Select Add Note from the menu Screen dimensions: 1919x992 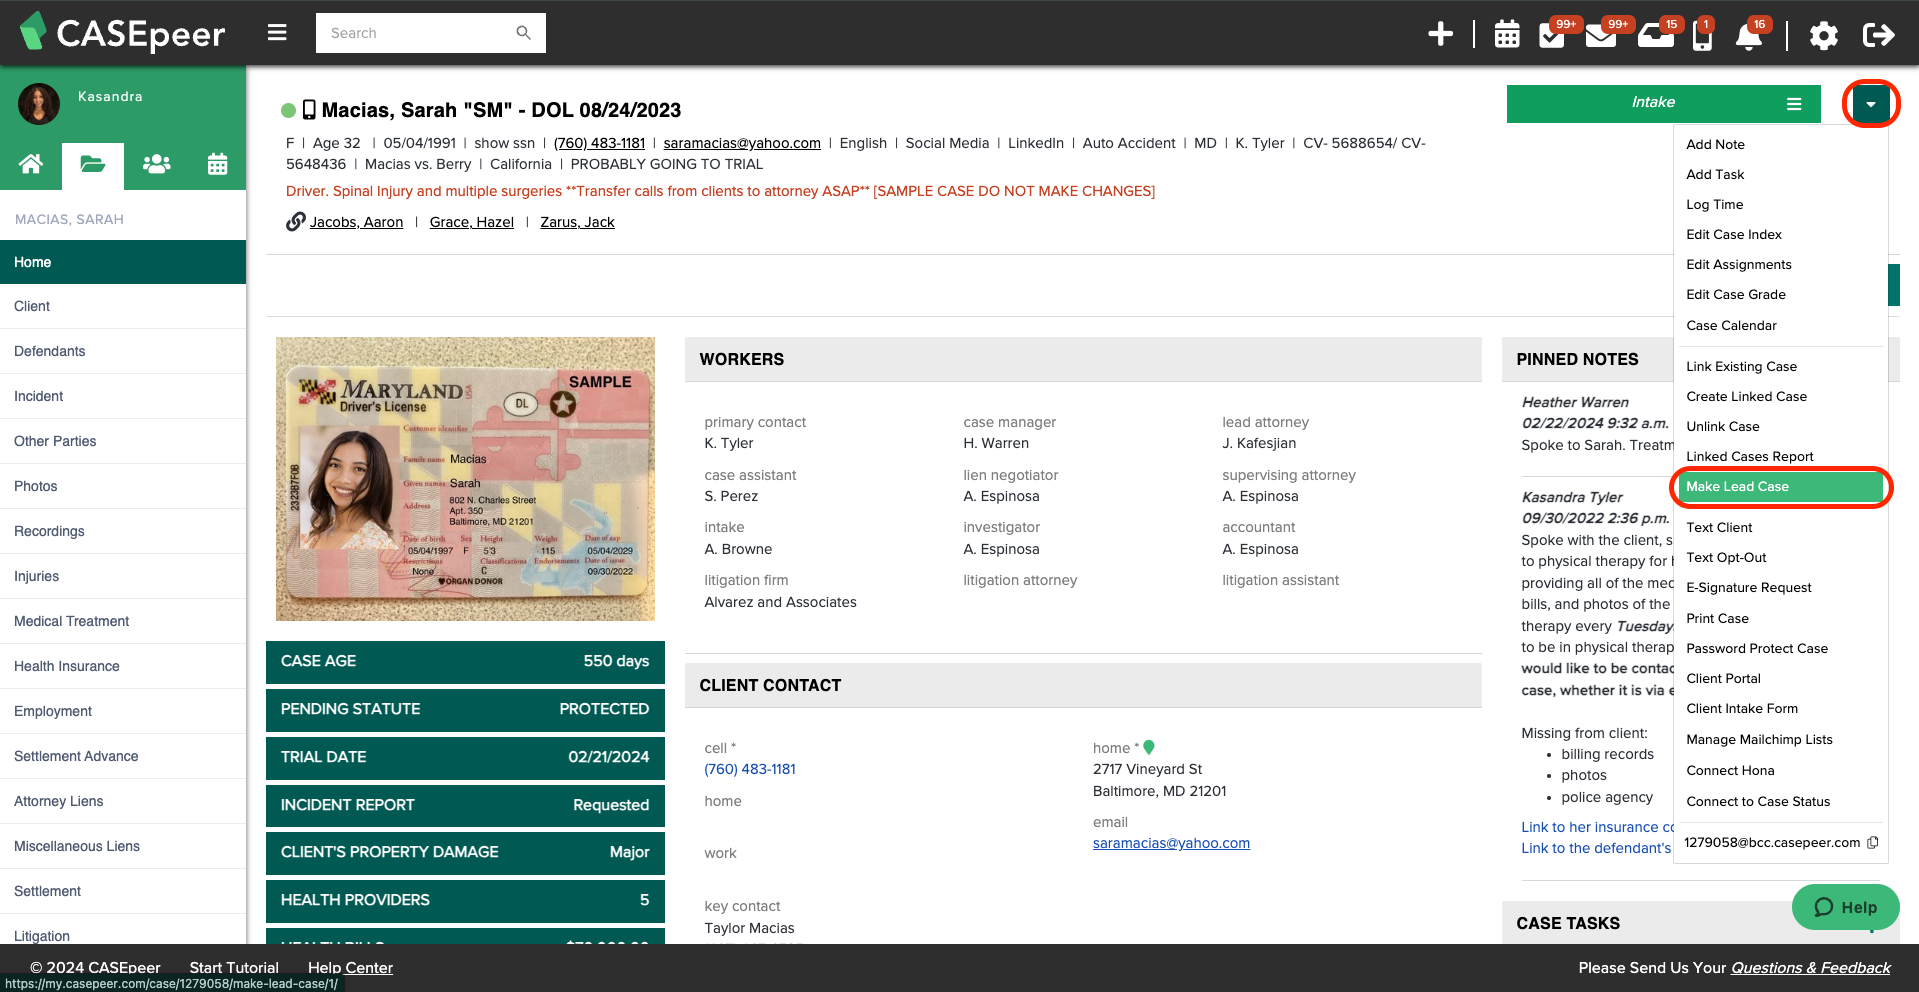click(1715, 144)
